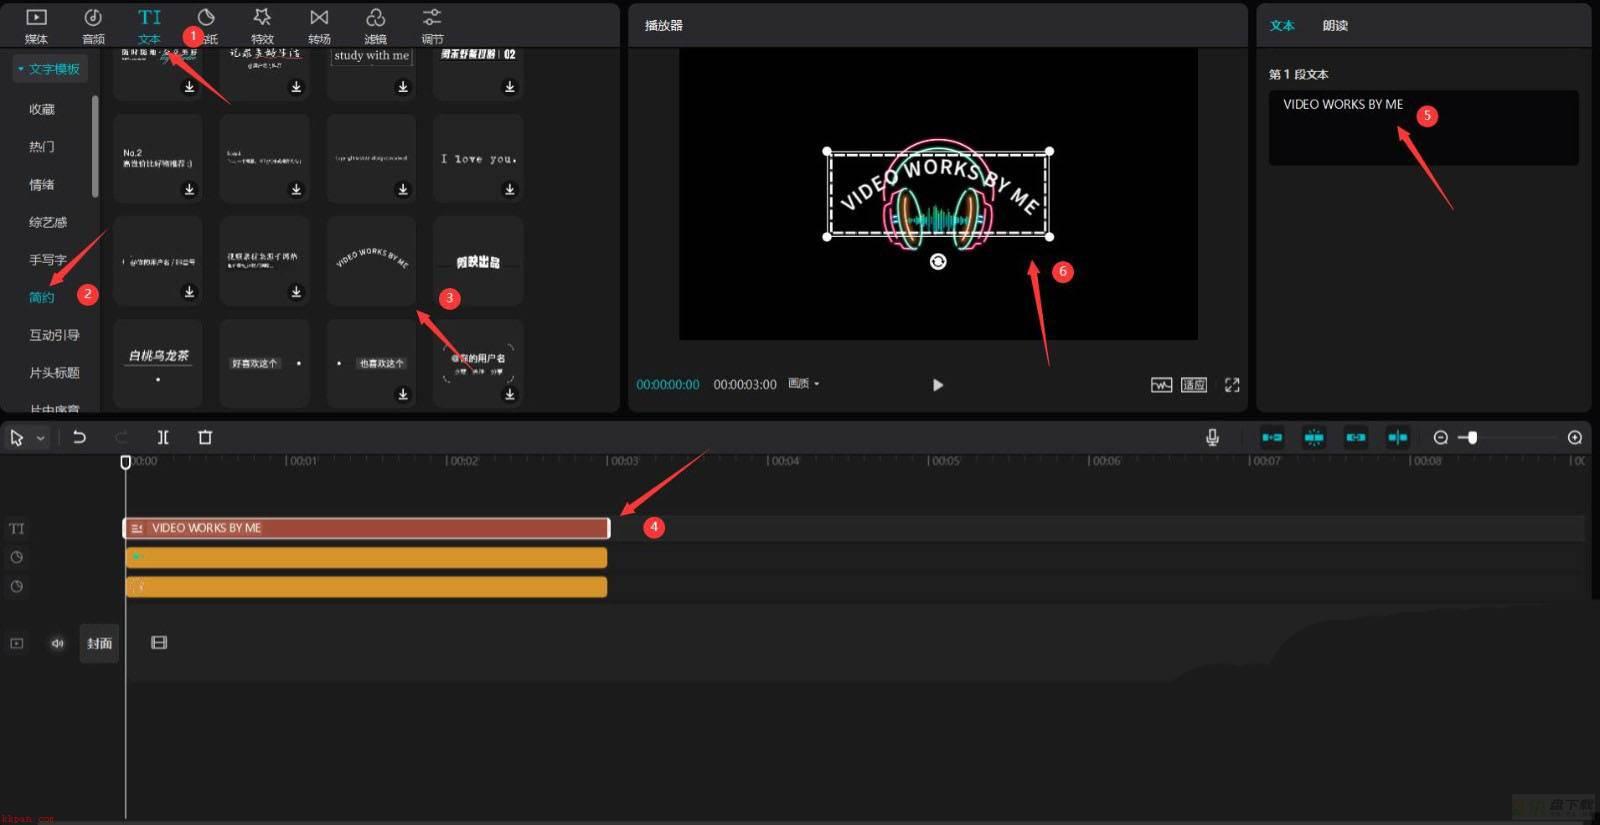Select the 情绪 category
The height and width of the screenshot is (825, 1600).
42,185
